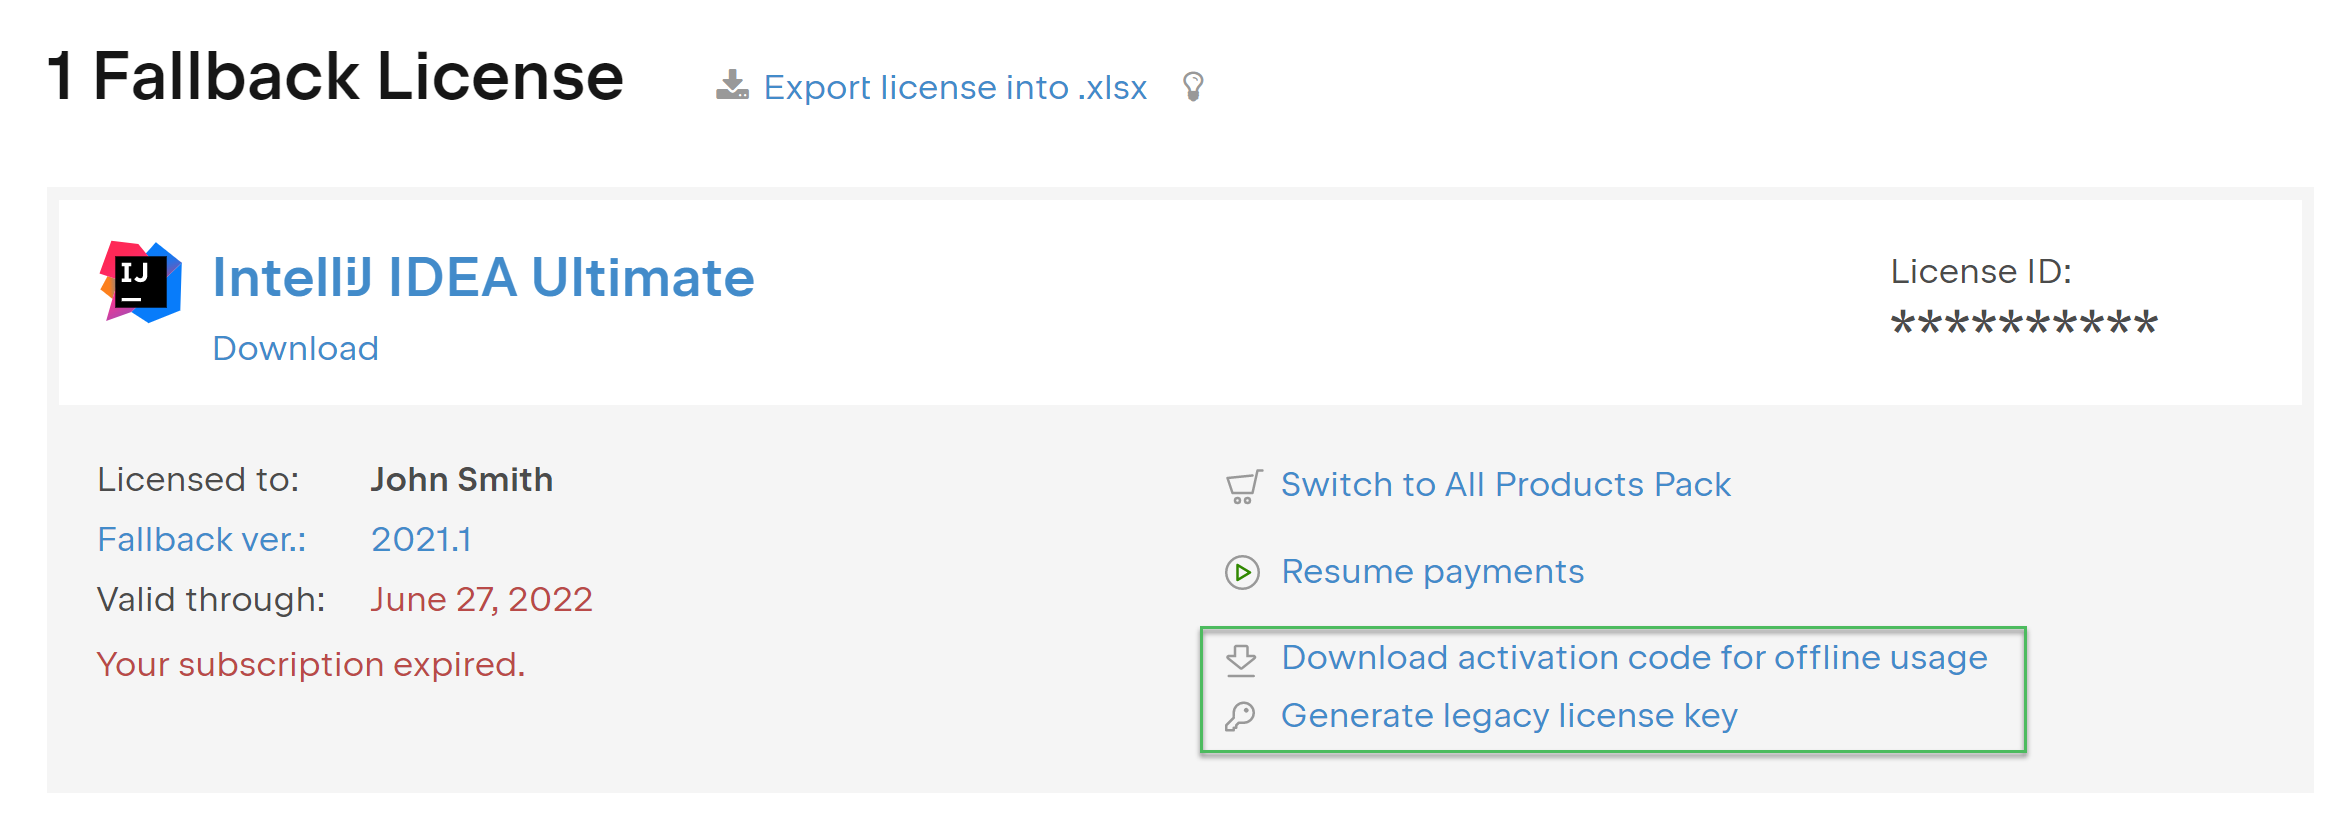Click the key icon for legacy license
The width and height of the screenshot is (2342, 820).
tap(1240, 717)
